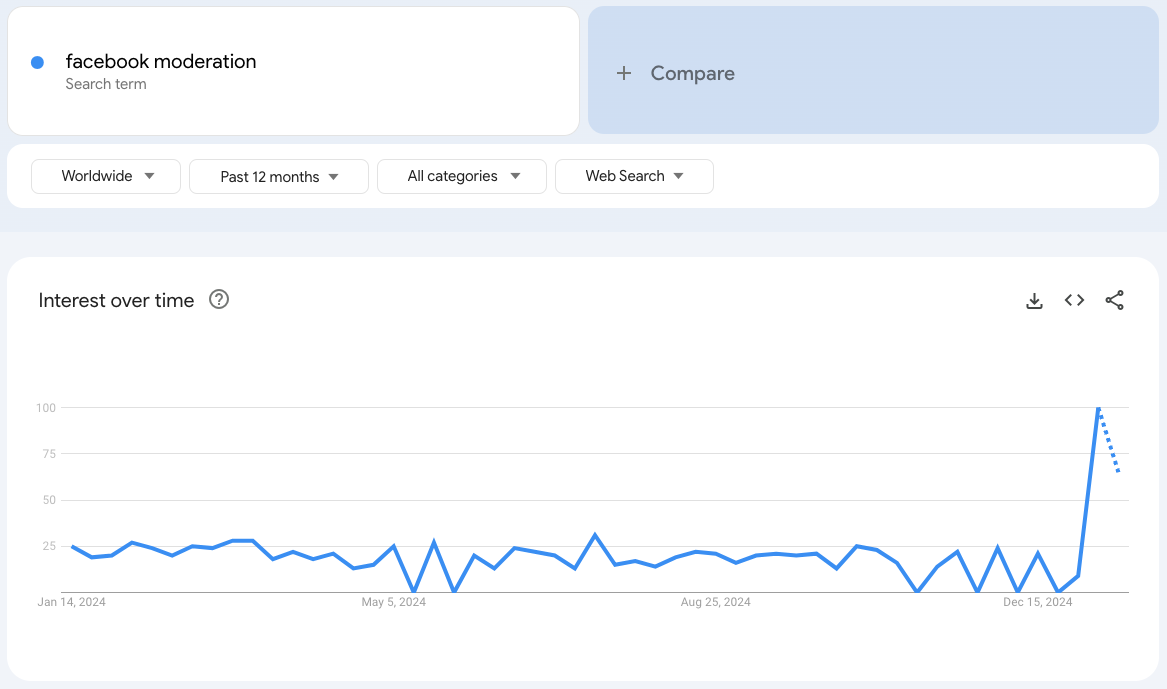The width and height of the screenshot is (1167, 689).
Task: Click the plus icon in the Compare box
Action: (x=624, y=72)
